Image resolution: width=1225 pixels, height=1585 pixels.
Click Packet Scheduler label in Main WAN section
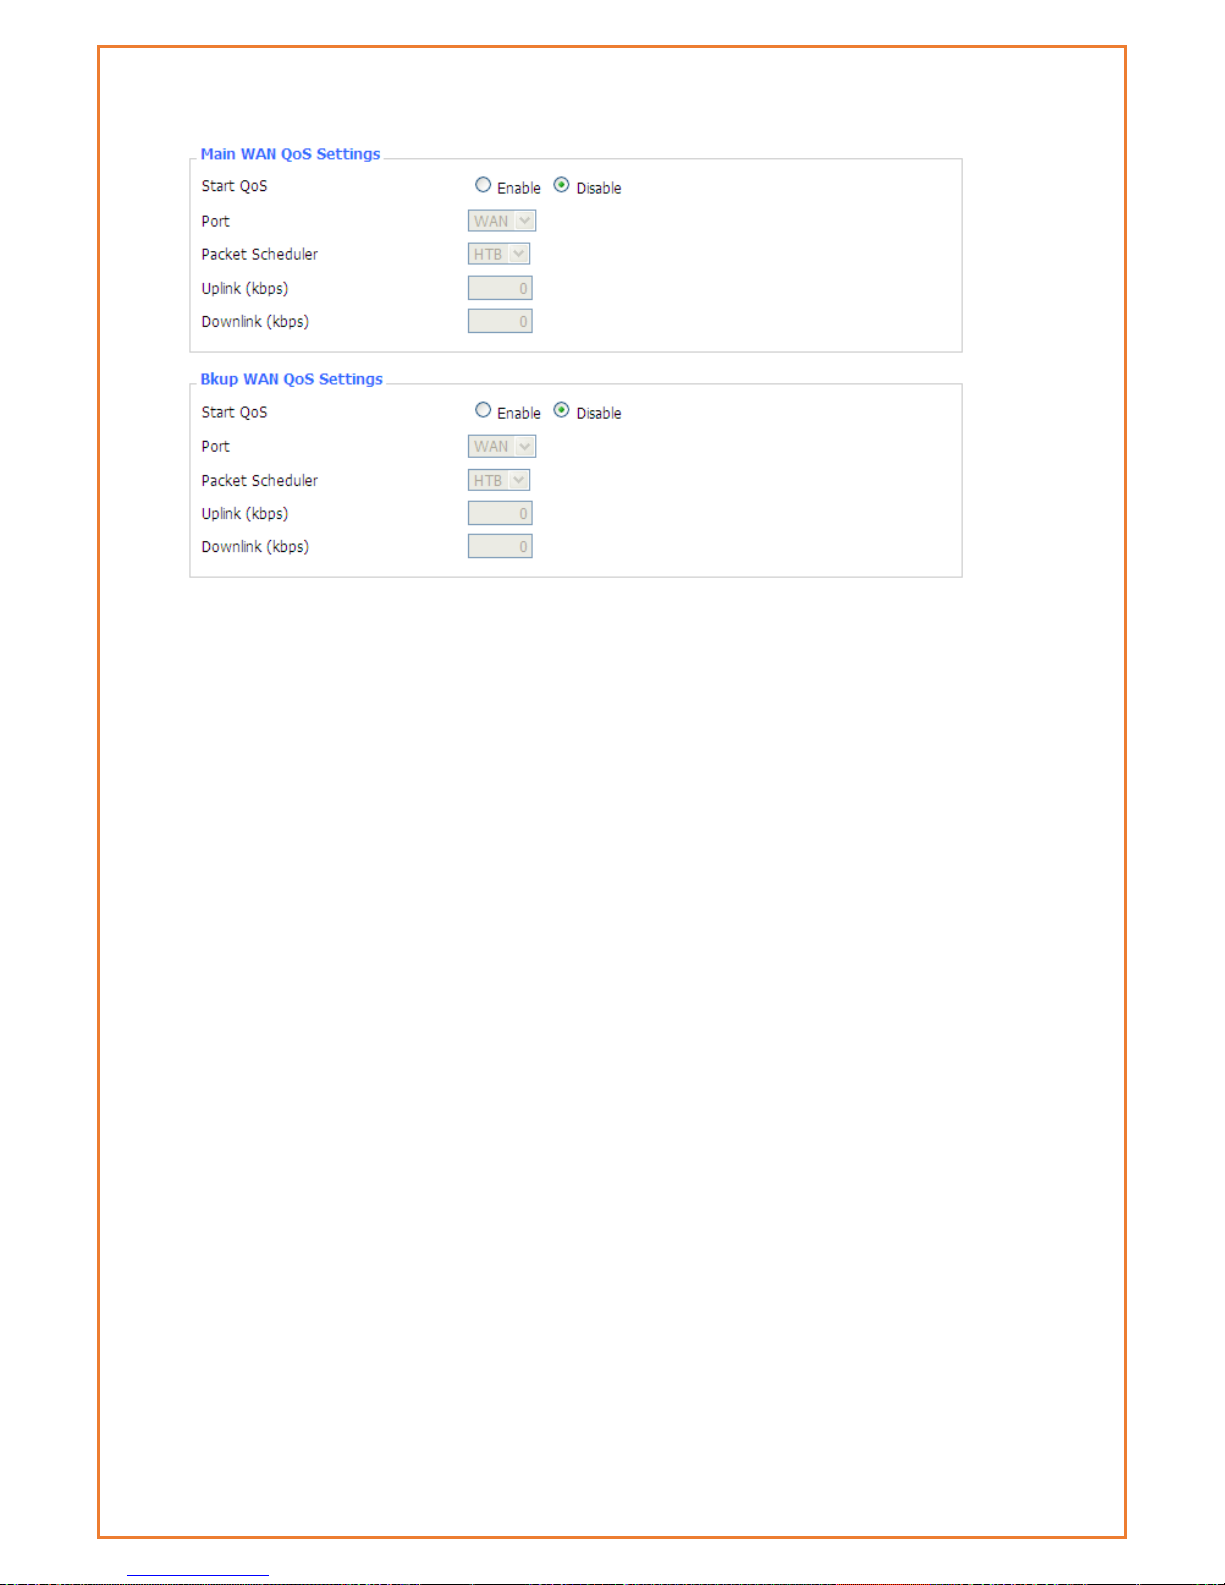click(x=259, y=254)
